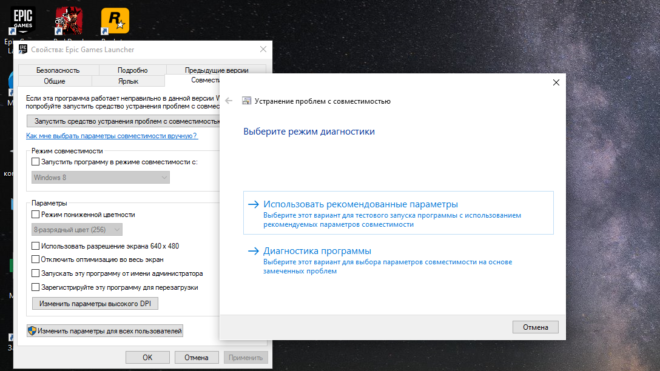This screenshot has width=660, height=371.
Task: Toggle the 640 x 480 screen resolution checkbox
Action: [35, 246]
